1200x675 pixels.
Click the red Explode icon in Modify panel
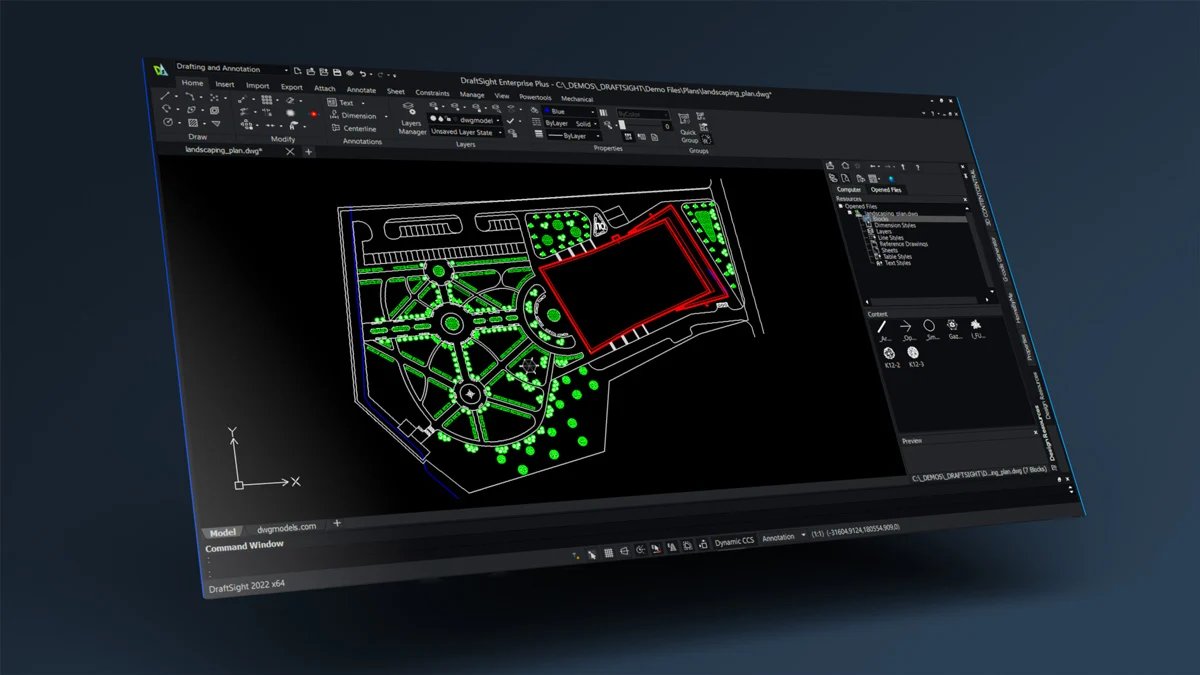(313, 115)
